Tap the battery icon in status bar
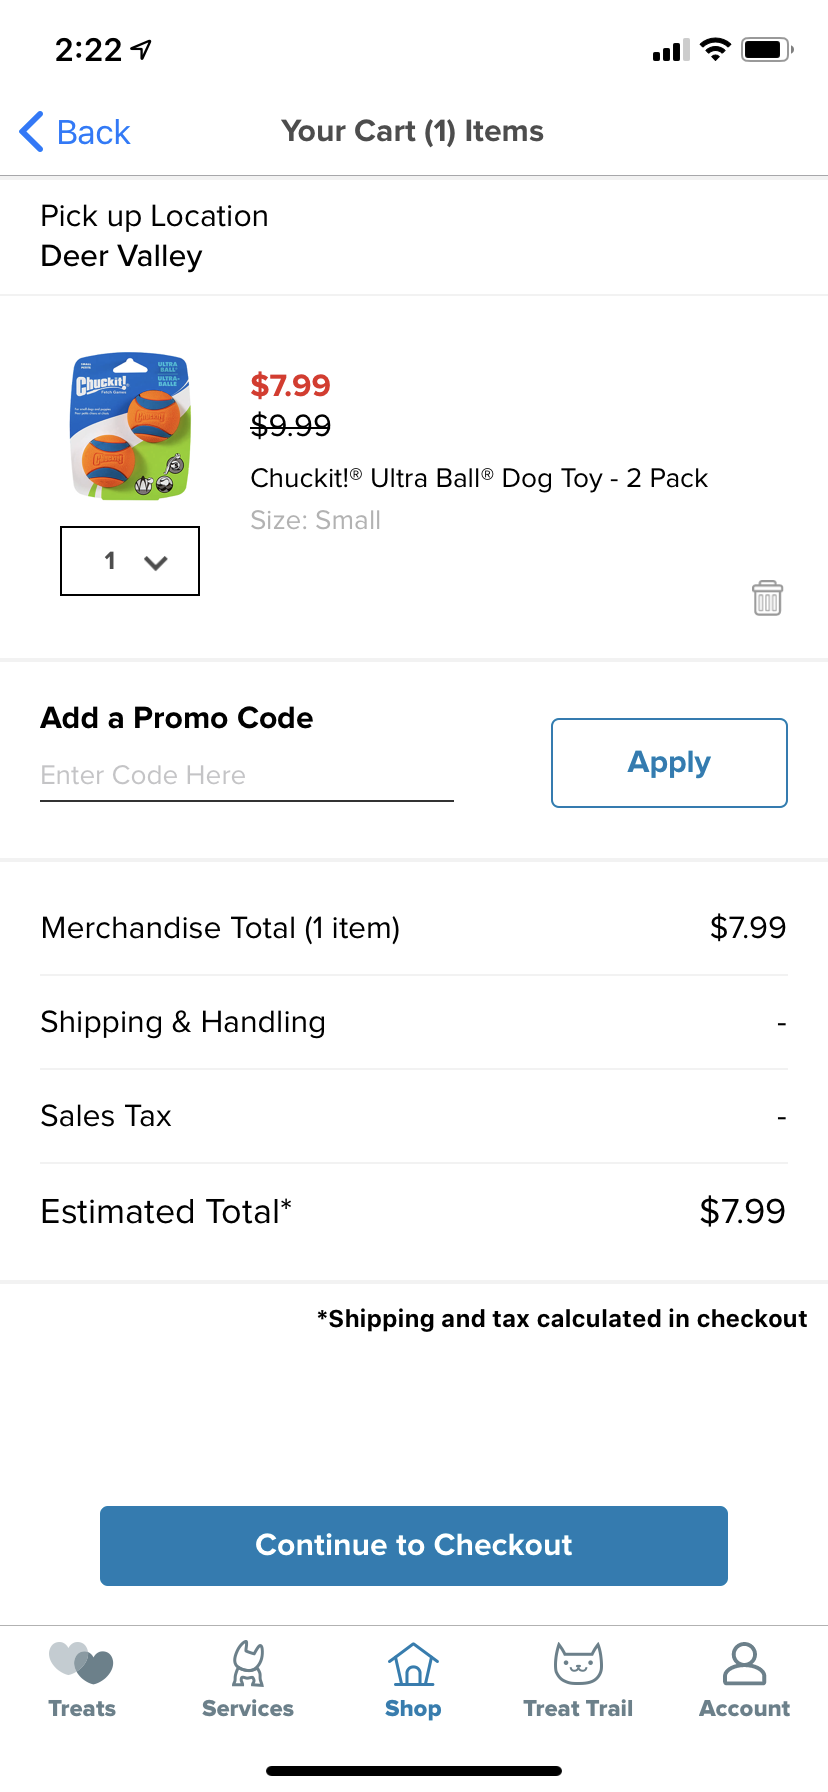The width and height of the screenshot is (828, 1792). 767,49
